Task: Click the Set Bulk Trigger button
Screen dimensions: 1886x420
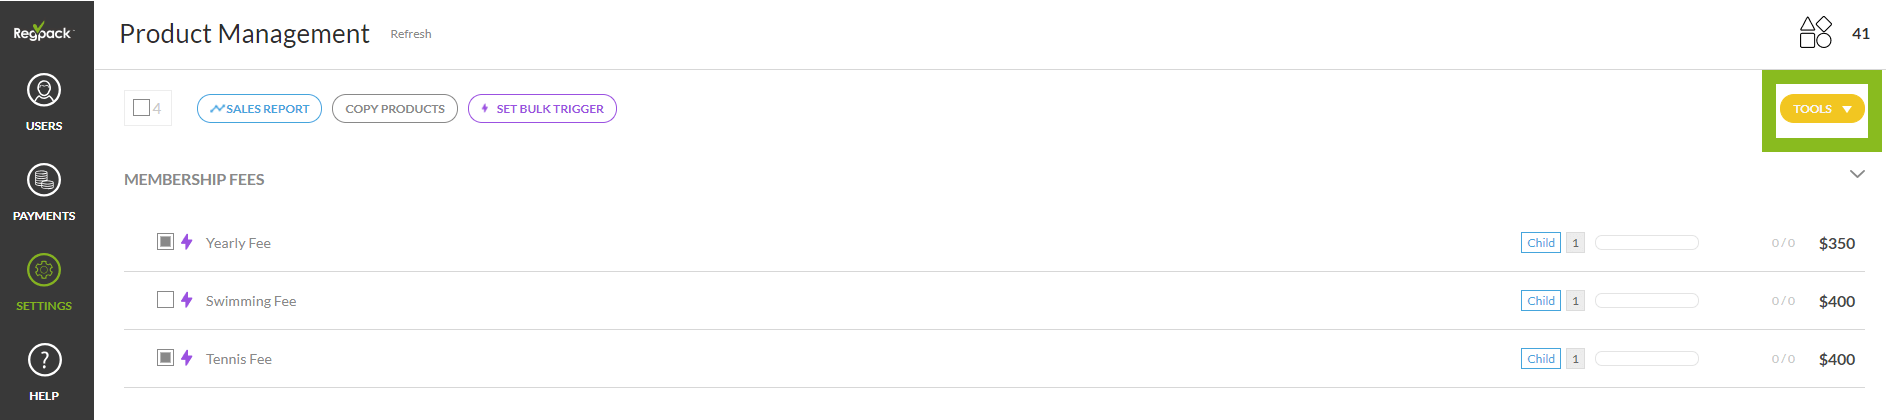Action: point(542,109)
